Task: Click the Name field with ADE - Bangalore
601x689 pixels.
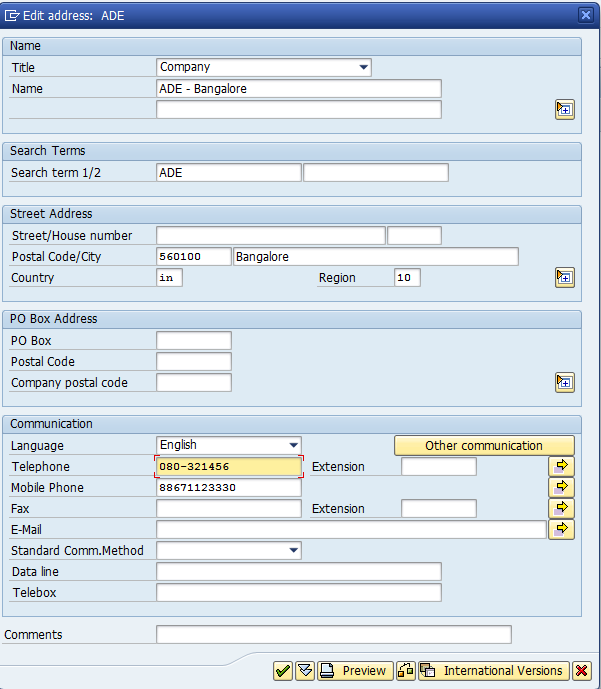Action: (x=299, y=89)
